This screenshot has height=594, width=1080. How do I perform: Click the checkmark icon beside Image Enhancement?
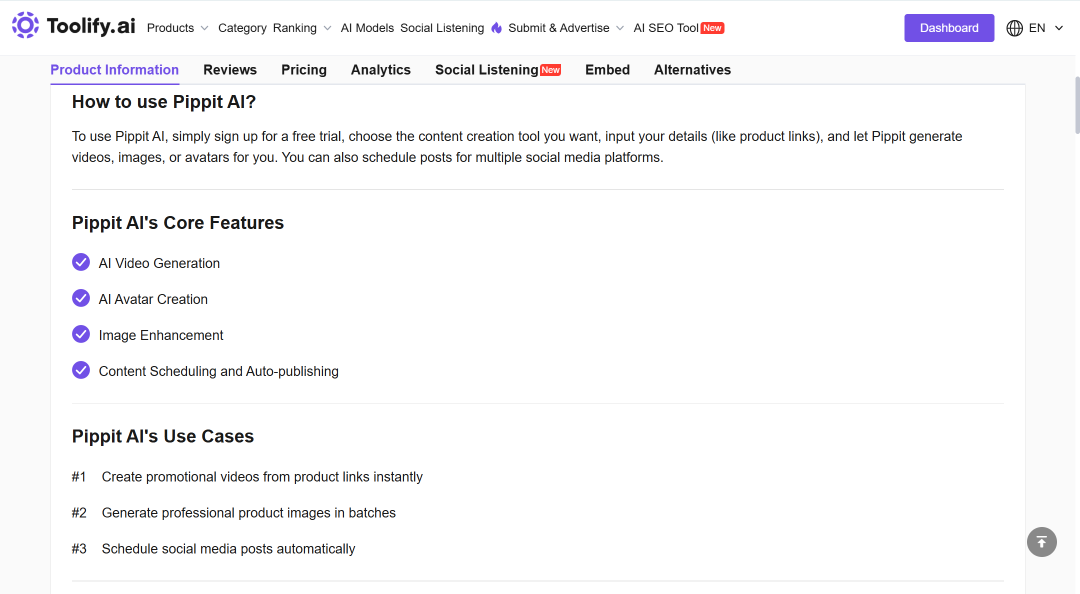point(81,334)
